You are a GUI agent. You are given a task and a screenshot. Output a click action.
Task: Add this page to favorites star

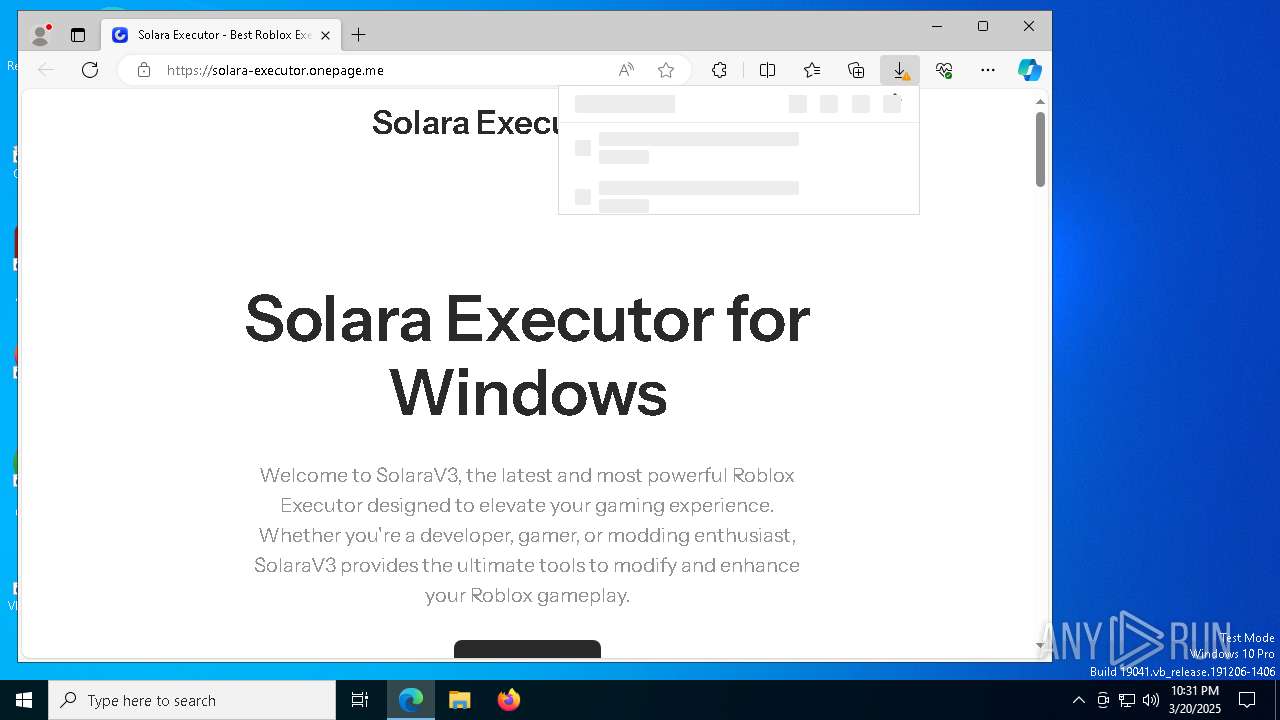click(666, 70)
